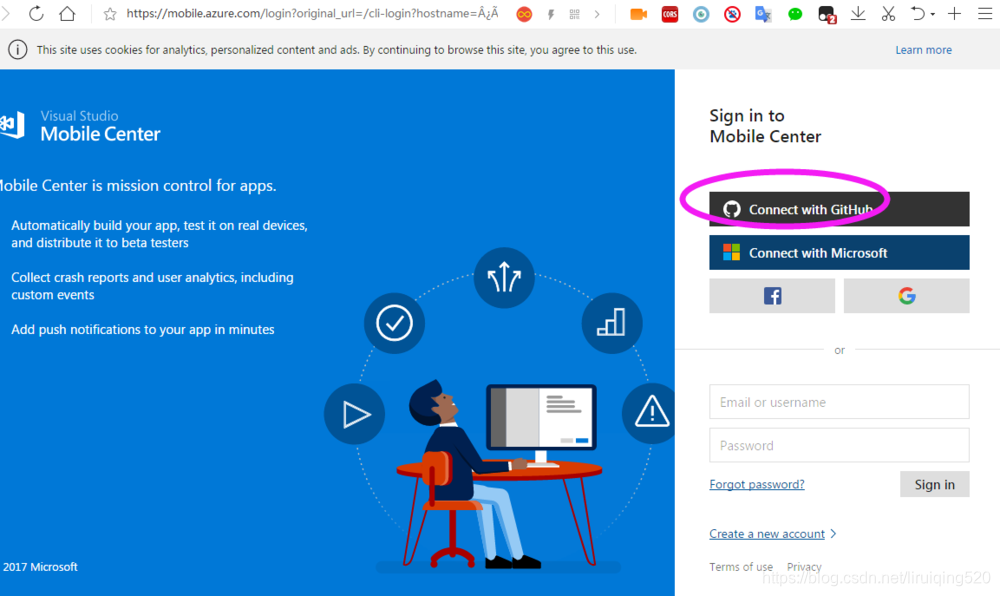Click the undo closed tab arrow

tap(917, 13)
